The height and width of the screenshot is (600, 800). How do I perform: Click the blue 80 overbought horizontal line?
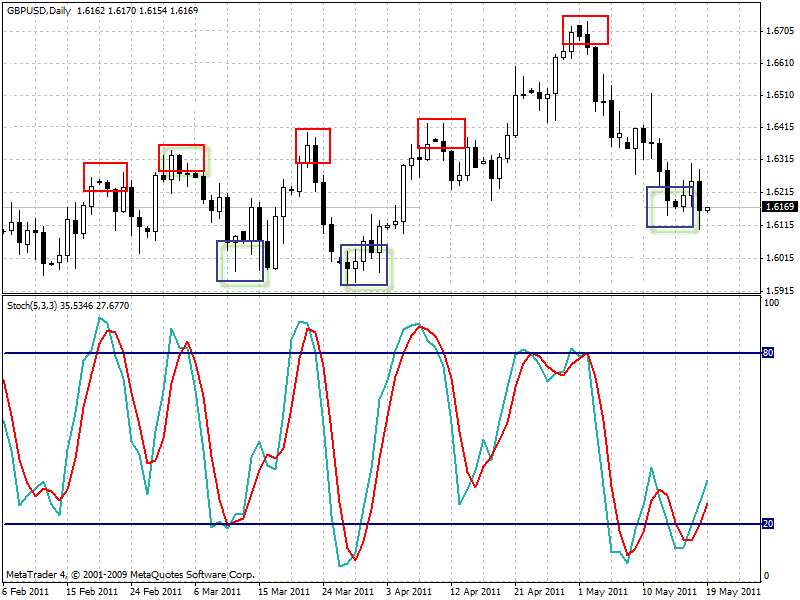pyautogui.click(x=383, y=353)
